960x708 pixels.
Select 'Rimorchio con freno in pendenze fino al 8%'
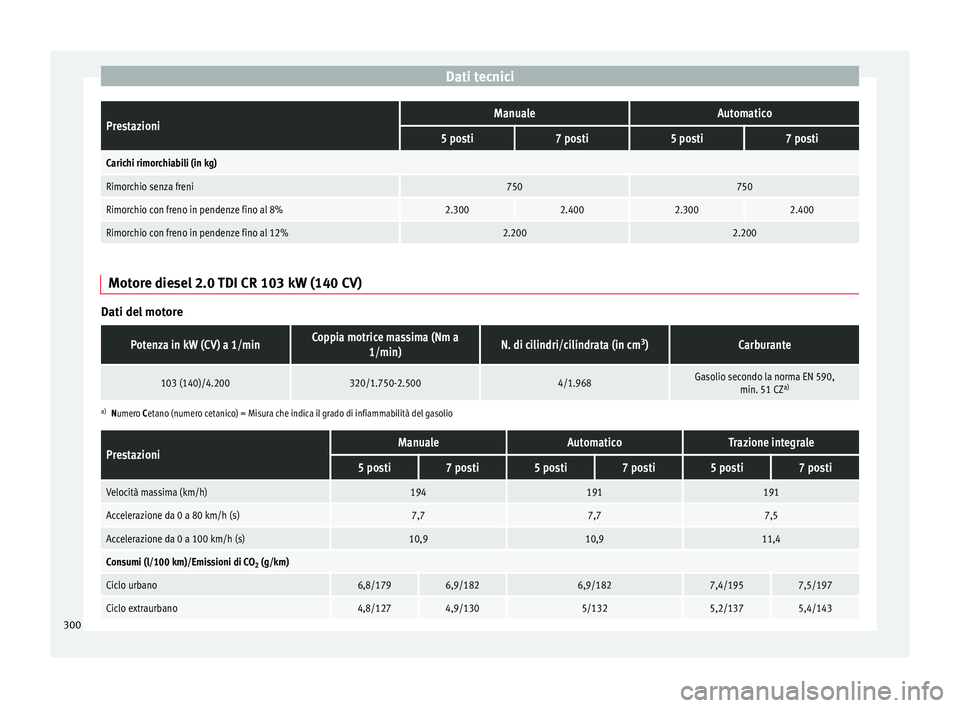194,209
